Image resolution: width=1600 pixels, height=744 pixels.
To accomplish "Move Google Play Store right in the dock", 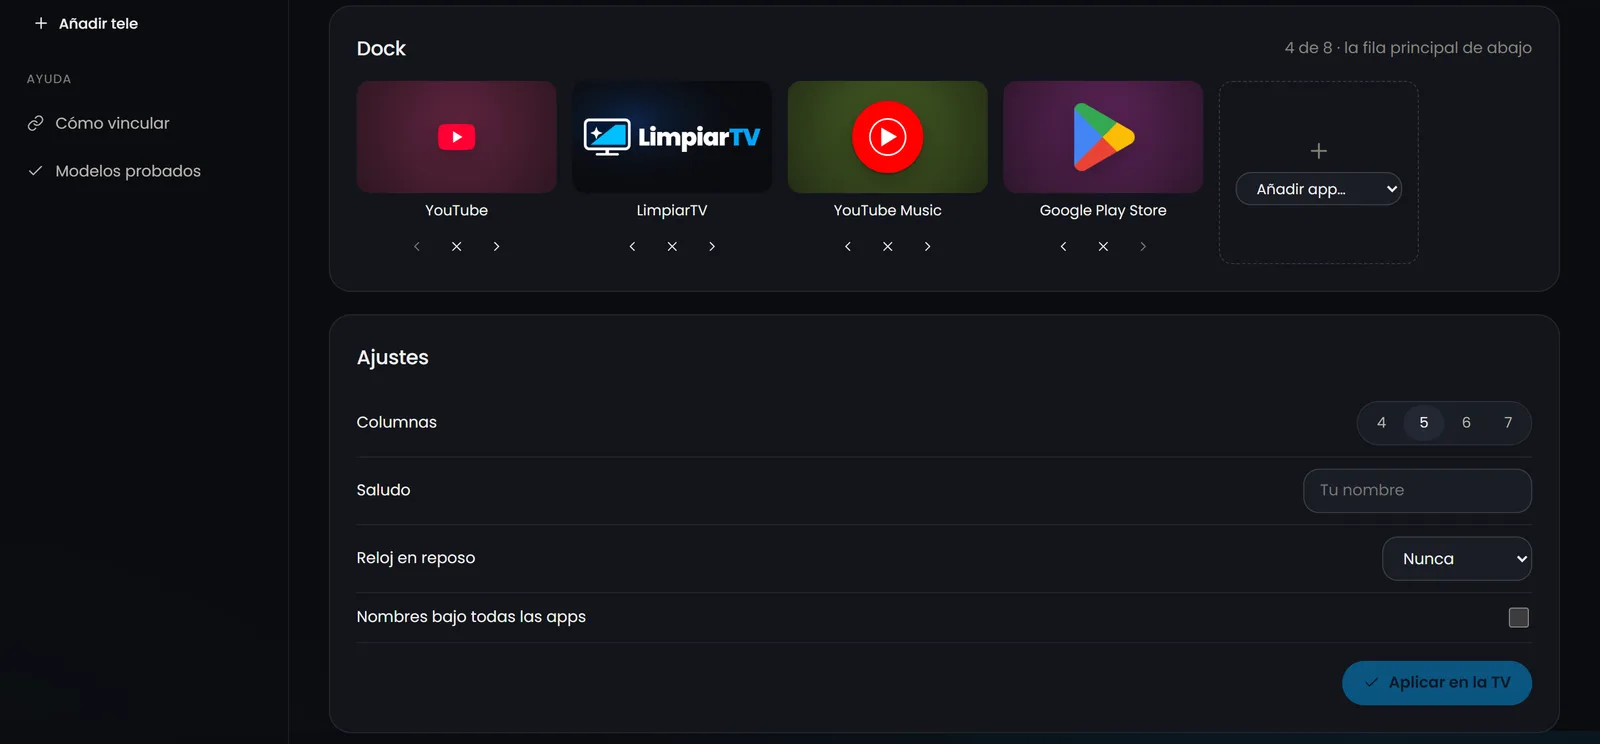I will [x=1143, y=246].
